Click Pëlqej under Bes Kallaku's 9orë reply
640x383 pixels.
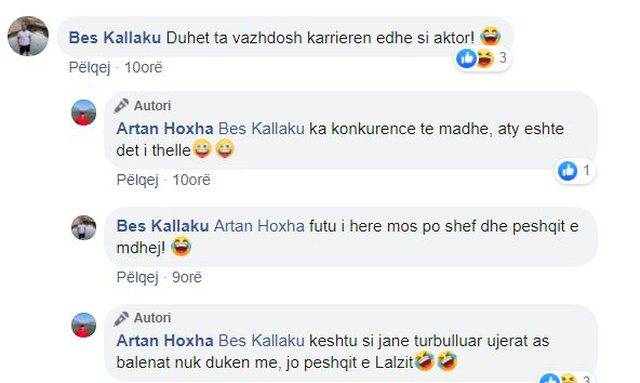(137, 277)
